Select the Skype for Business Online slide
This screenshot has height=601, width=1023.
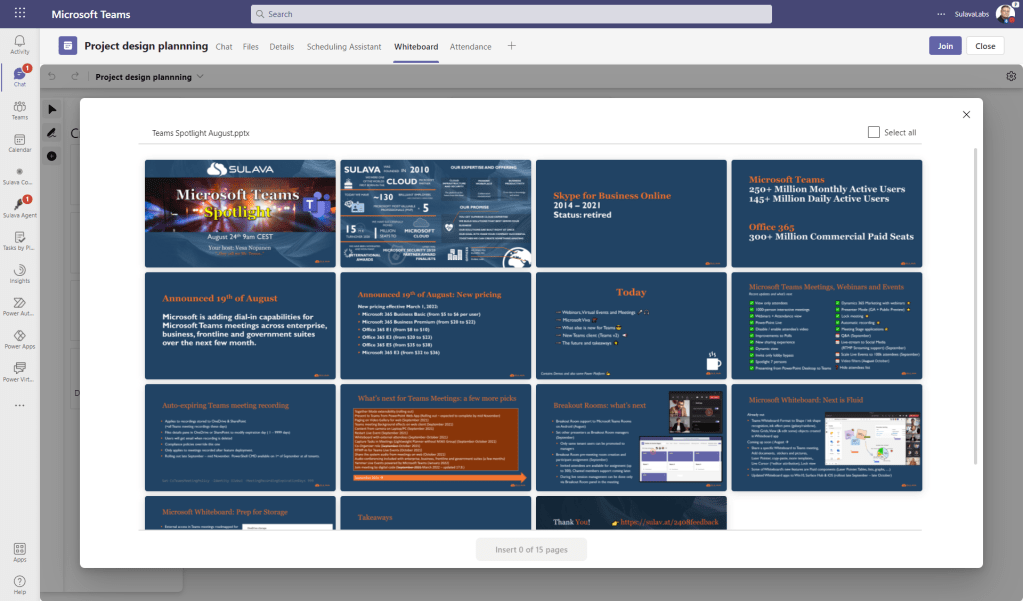631,213
